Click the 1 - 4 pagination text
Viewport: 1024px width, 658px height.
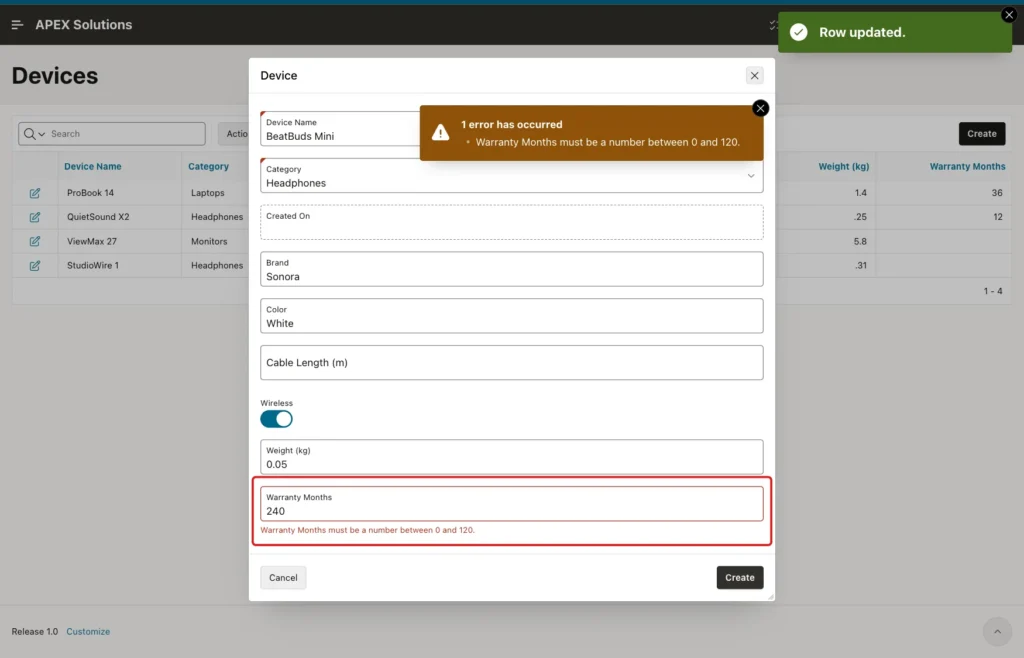tap(993, 291)
